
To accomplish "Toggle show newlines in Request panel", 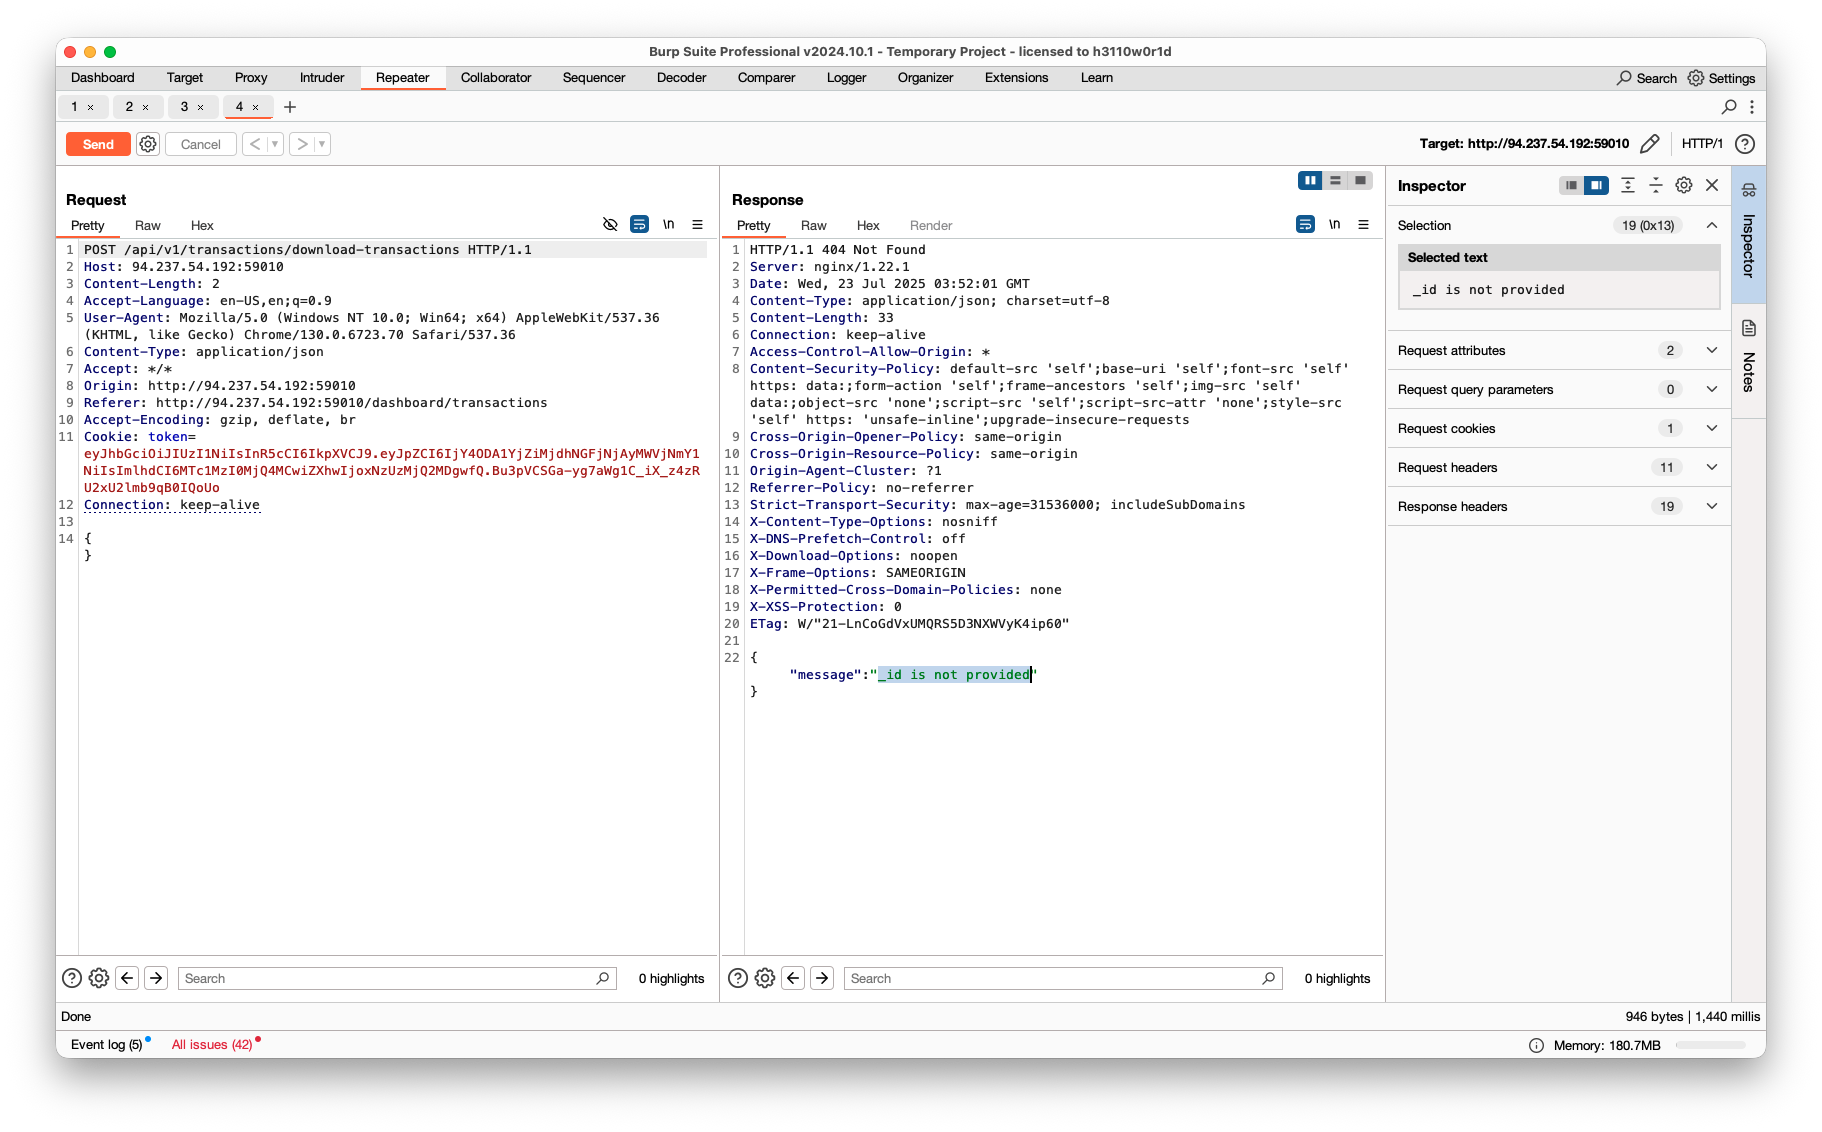I will (668, 225).
